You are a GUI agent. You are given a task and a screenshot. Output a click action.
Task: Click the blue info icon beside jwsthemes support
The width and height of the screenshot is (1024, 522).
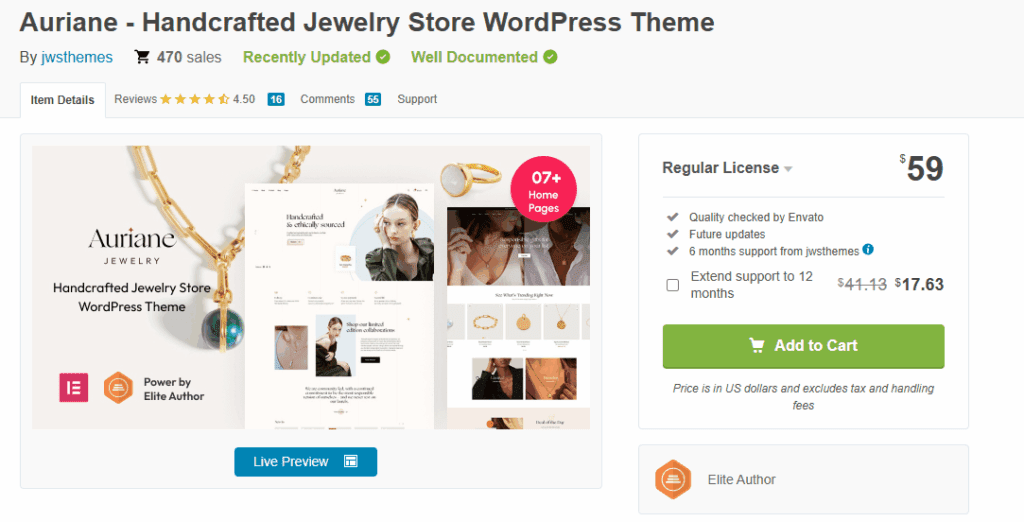pyautogui.click(x=868, y=250)
